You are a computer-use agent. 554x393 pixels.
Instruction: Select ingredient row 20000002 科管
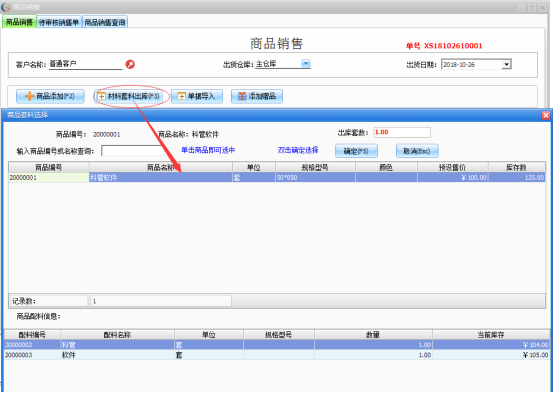(277, 345)
